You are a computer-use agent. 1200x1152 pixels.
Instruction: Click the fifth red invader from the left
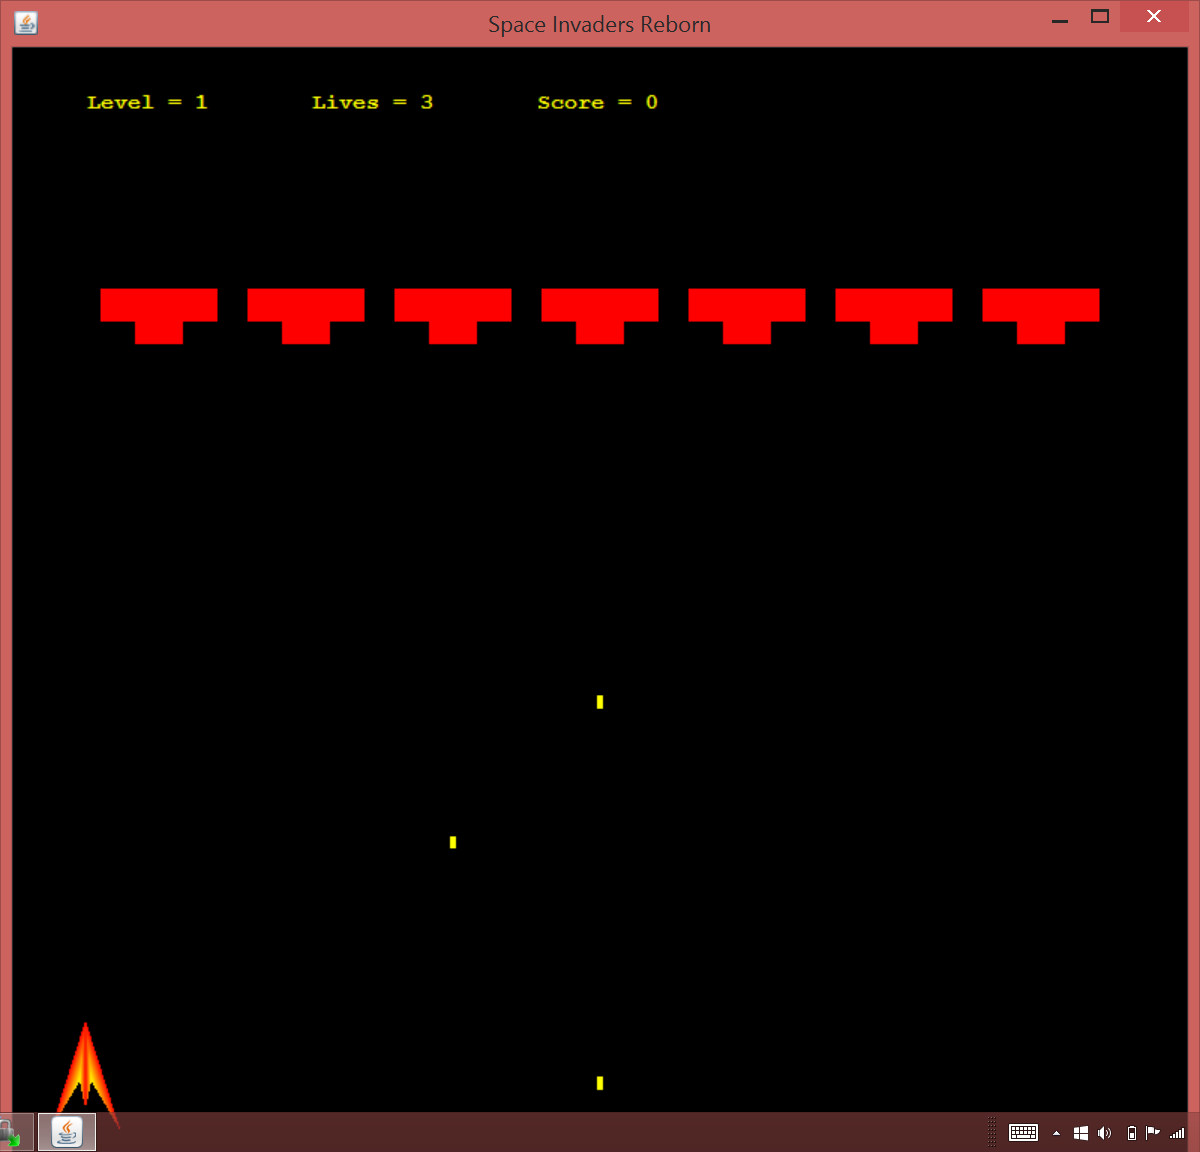point(747,316)
